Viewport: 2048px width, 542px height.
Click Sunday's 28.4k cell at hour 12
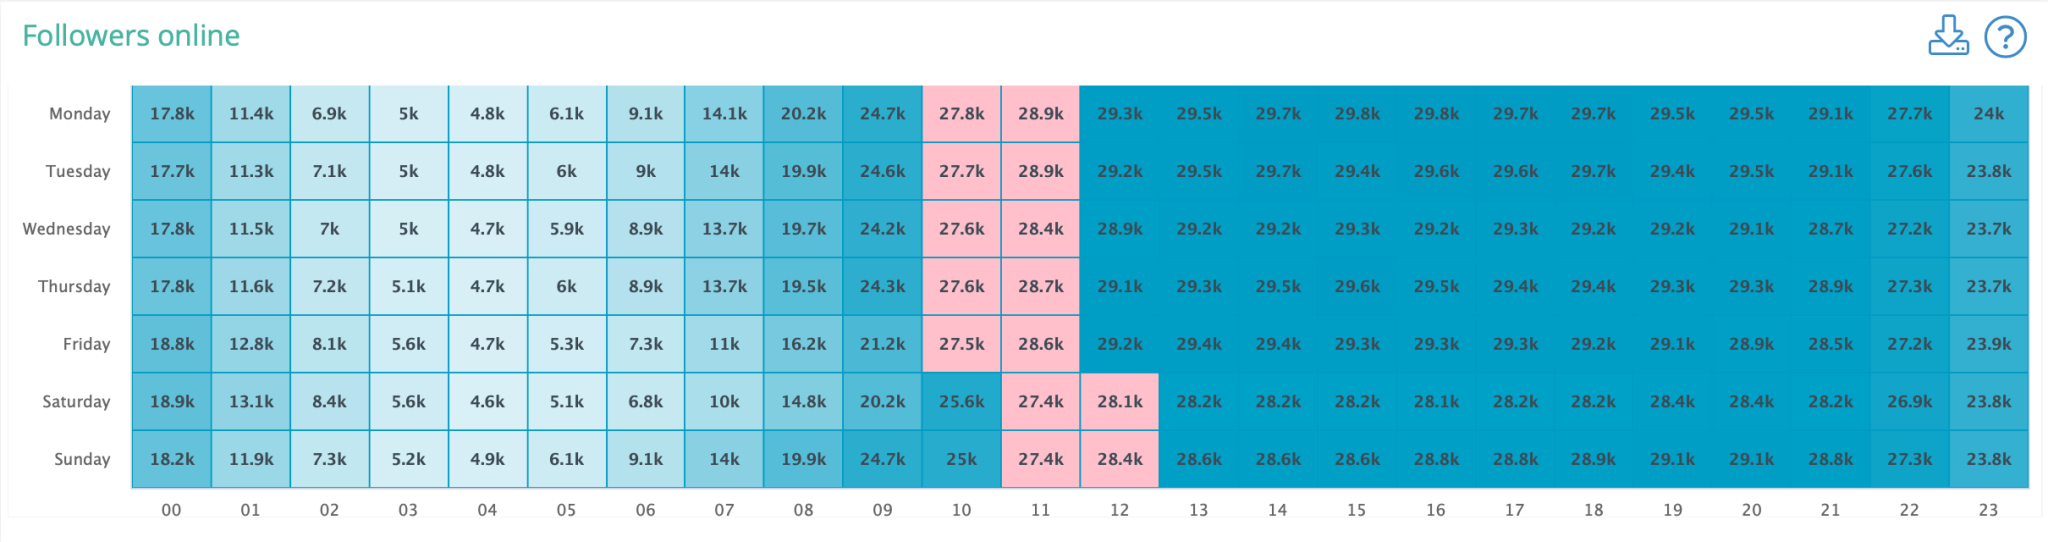(x=1119, y=460)
